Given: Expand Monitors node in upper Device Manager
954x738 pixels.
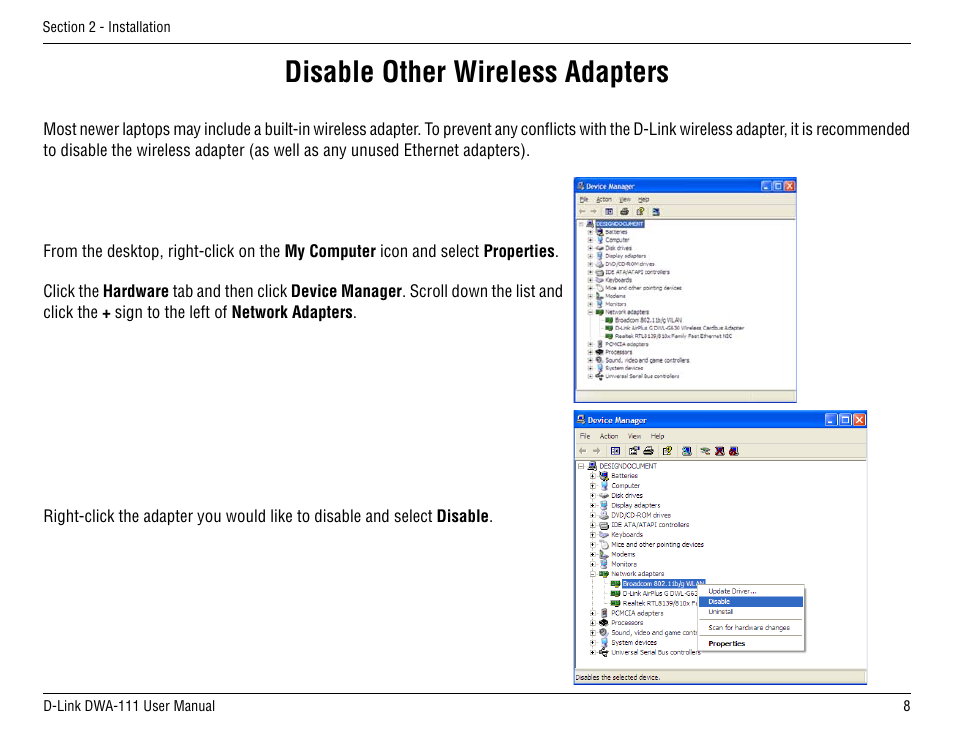Looking at the screenshot, I should pyautogui.click(x=590, y=304).
